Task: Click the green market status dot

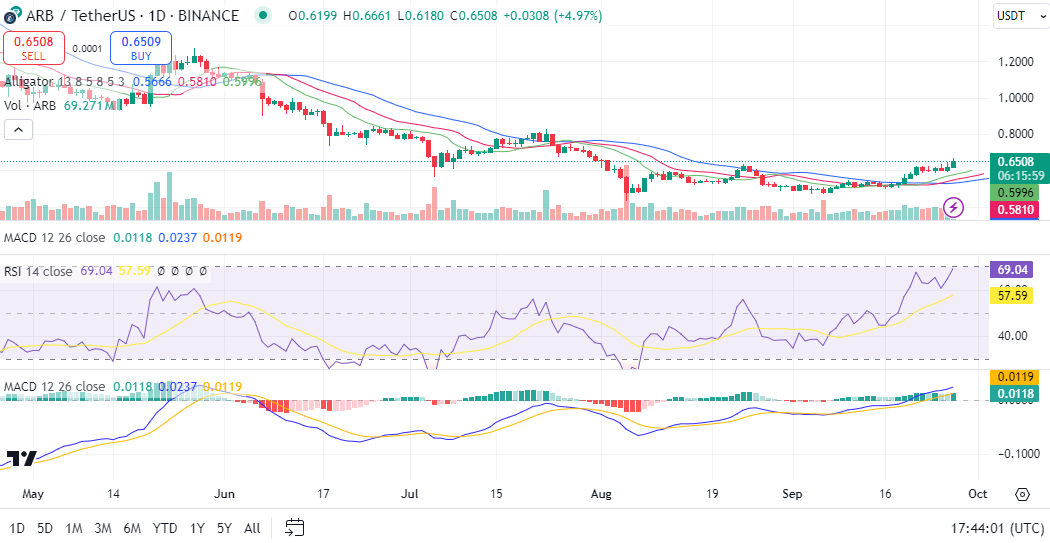Action: [265, 15]
